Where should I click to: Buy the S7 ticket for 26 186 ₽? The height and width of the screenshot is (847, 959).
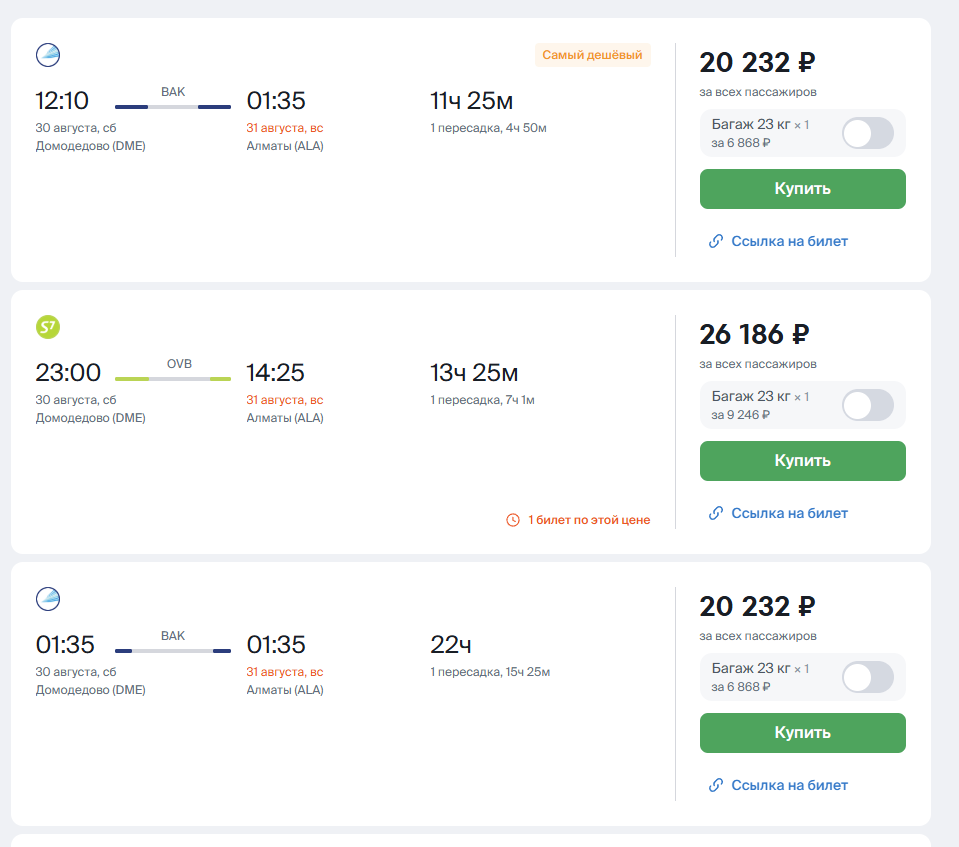(x=802, y=461)
